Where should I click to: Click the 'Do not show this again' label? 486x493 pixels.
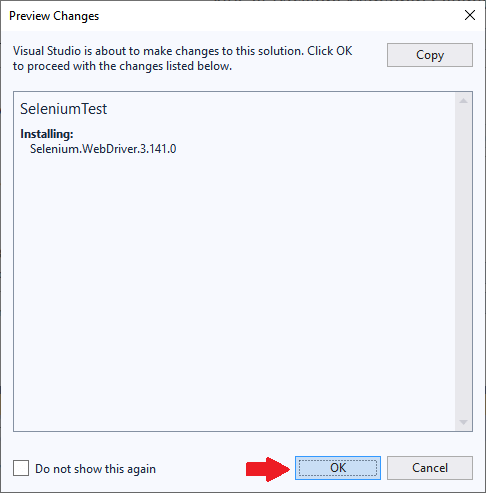click(x=95, y=469)
